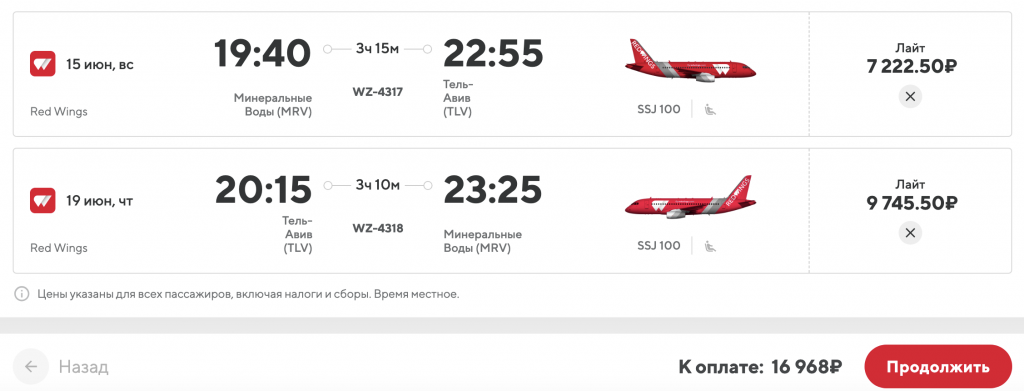Click the Лайт 7 222.50₽ fare label

[x=912, y=59]
